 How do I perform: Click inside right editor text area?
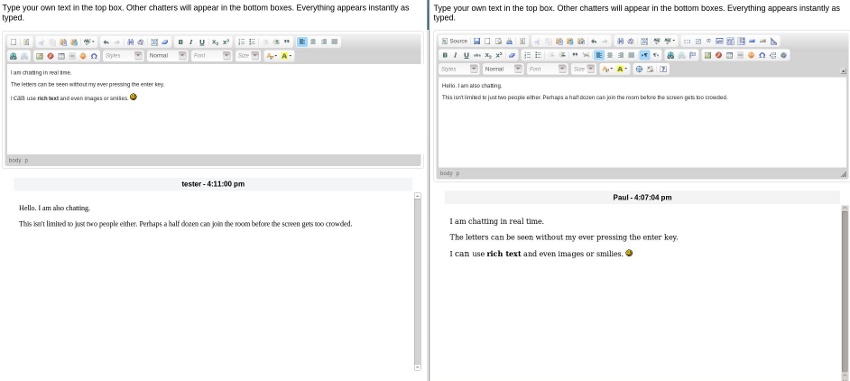[642, 122]
